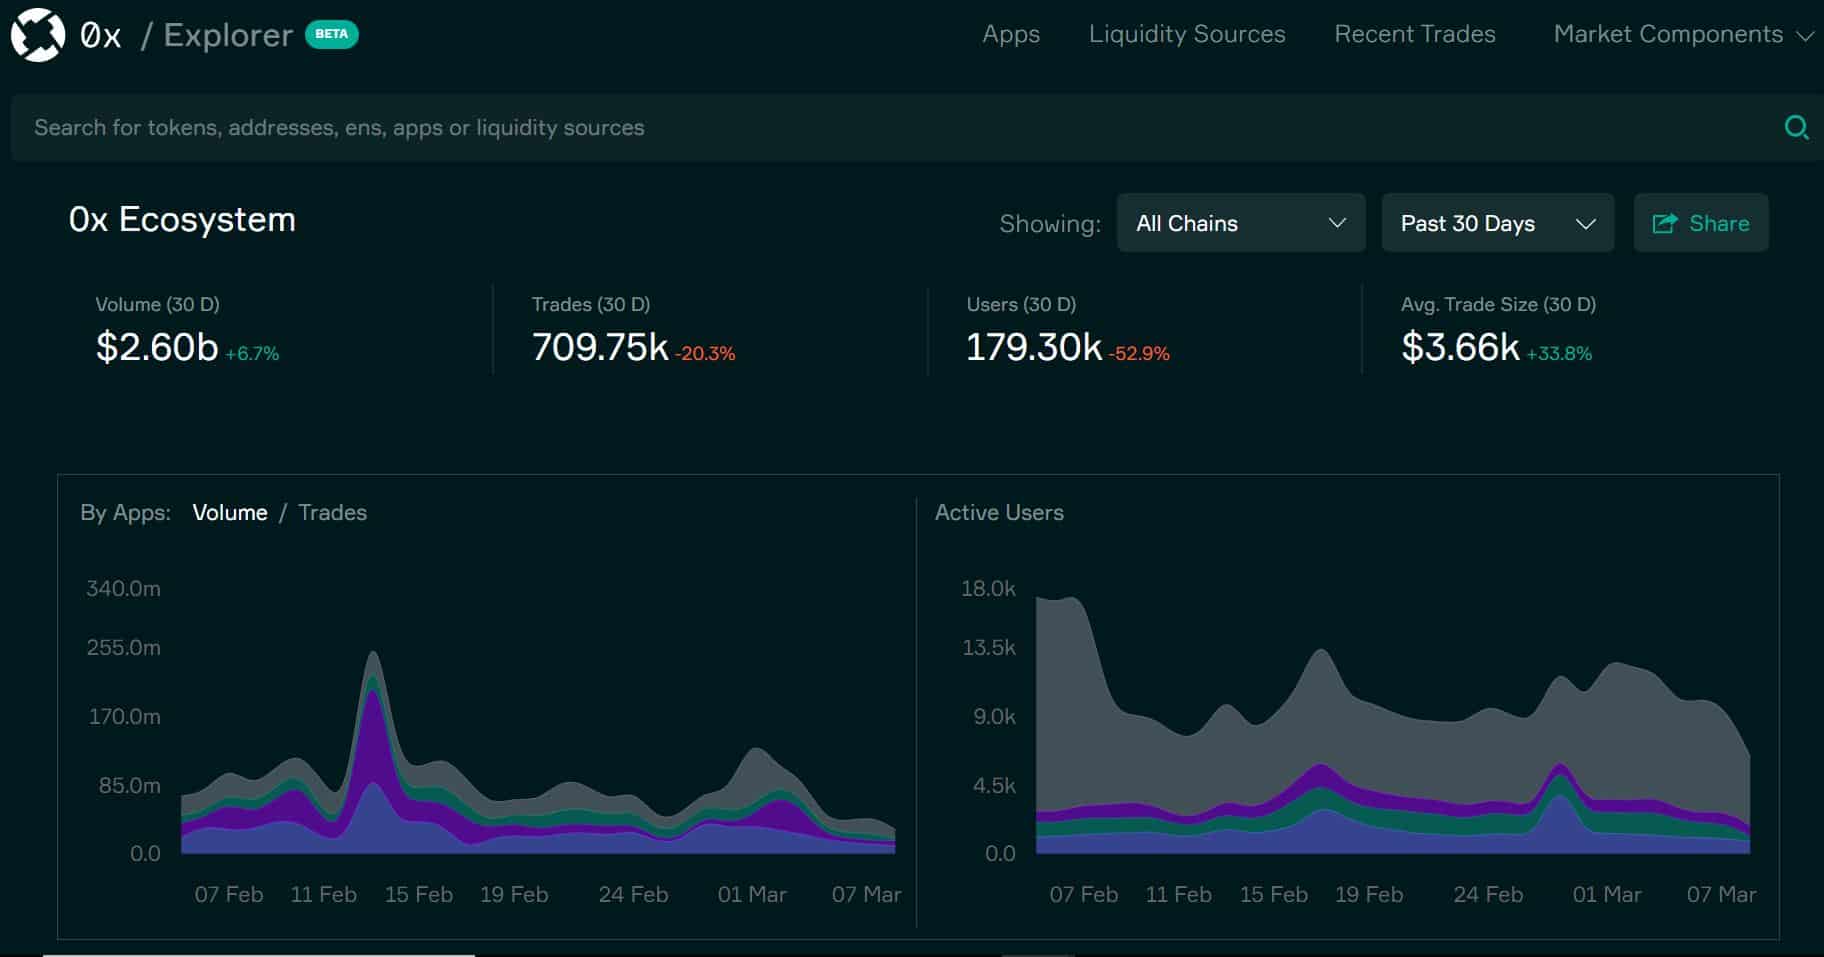The width and height of the screenshot is (1824, 957).
Task: Click the $3.66k average trade size
Action: pos(1460,347)
